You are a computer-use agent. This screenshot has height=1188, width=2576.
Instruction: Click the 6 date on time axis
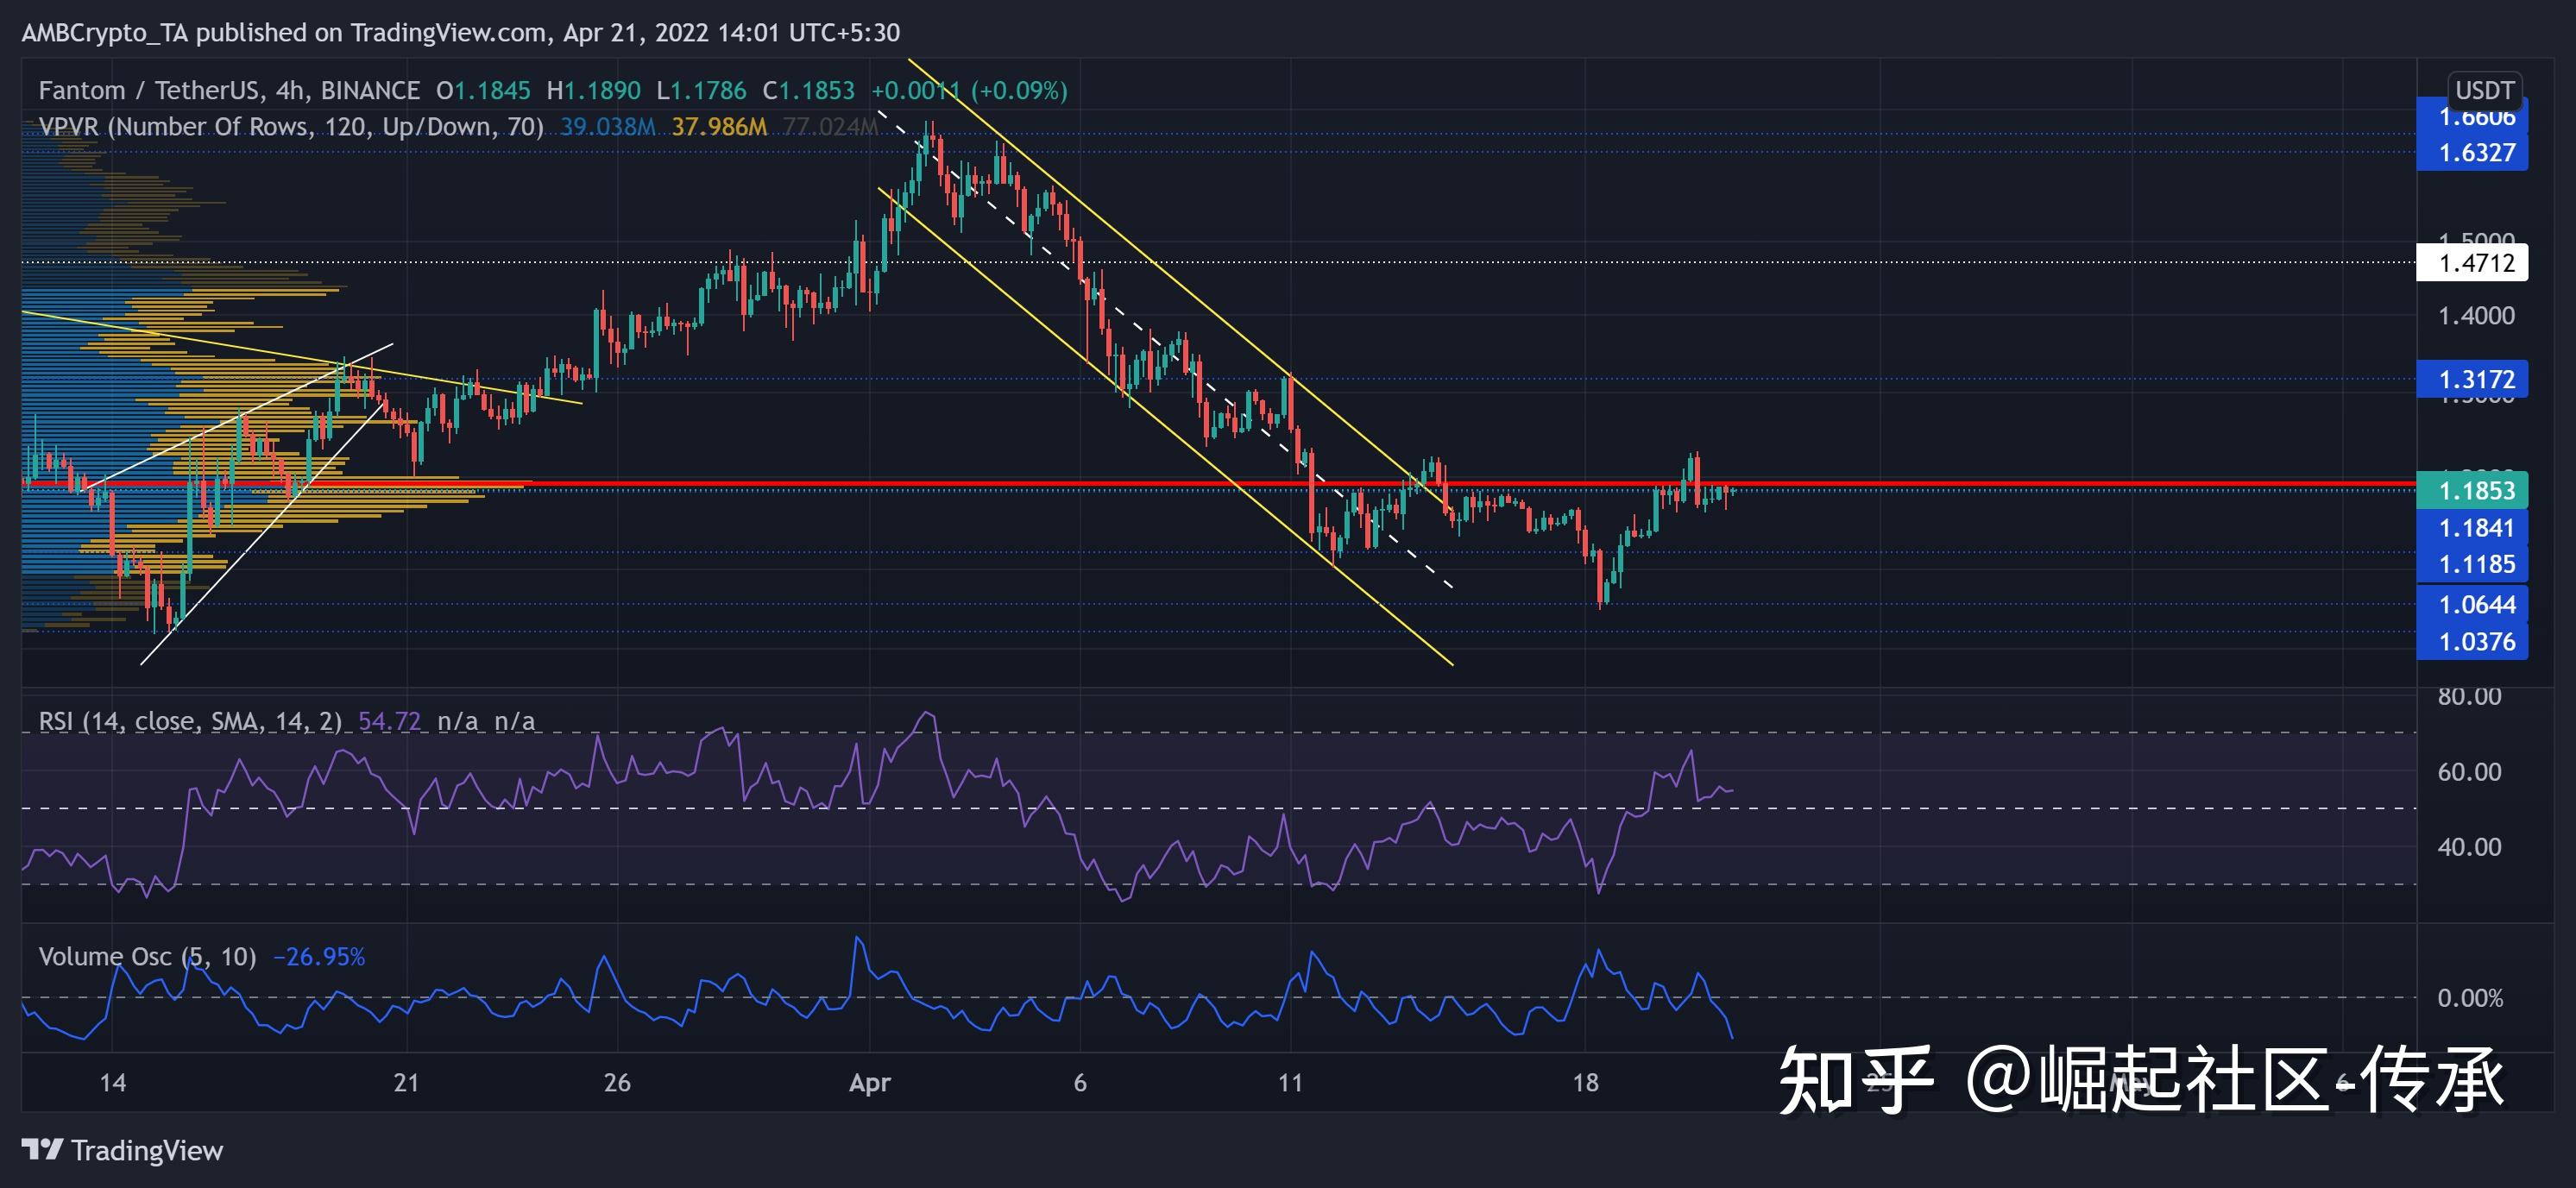[1080, 1083]
